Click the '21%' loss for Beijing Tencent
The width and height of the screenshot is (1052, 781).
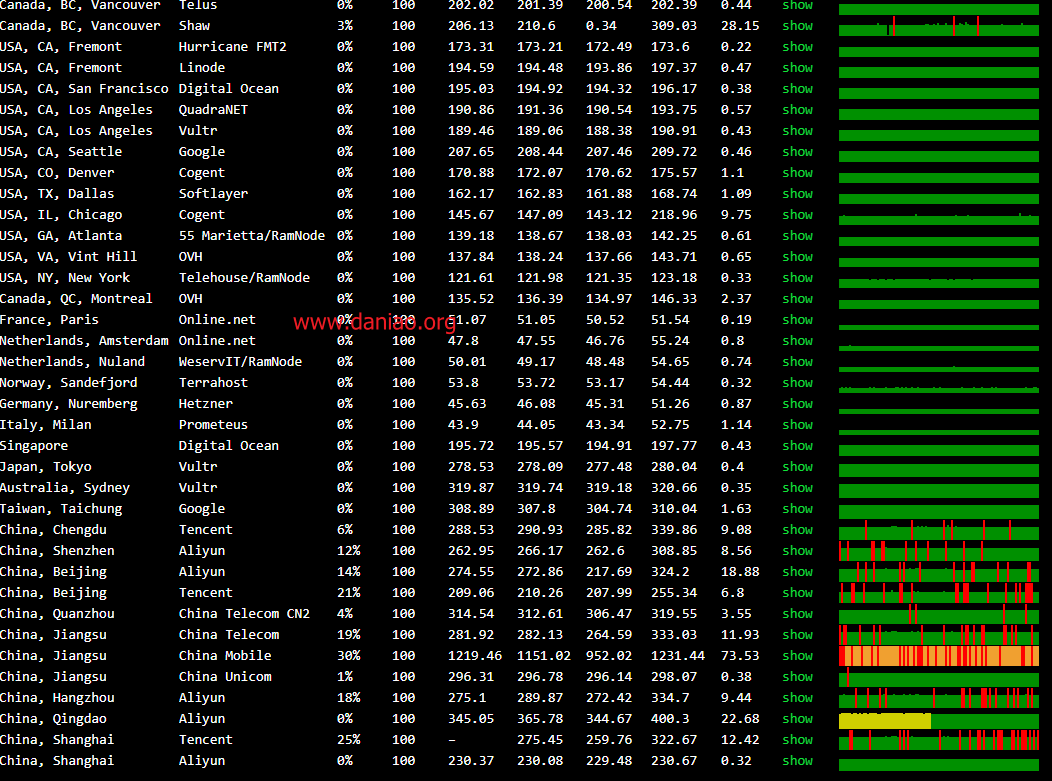(x=348, y=592)
